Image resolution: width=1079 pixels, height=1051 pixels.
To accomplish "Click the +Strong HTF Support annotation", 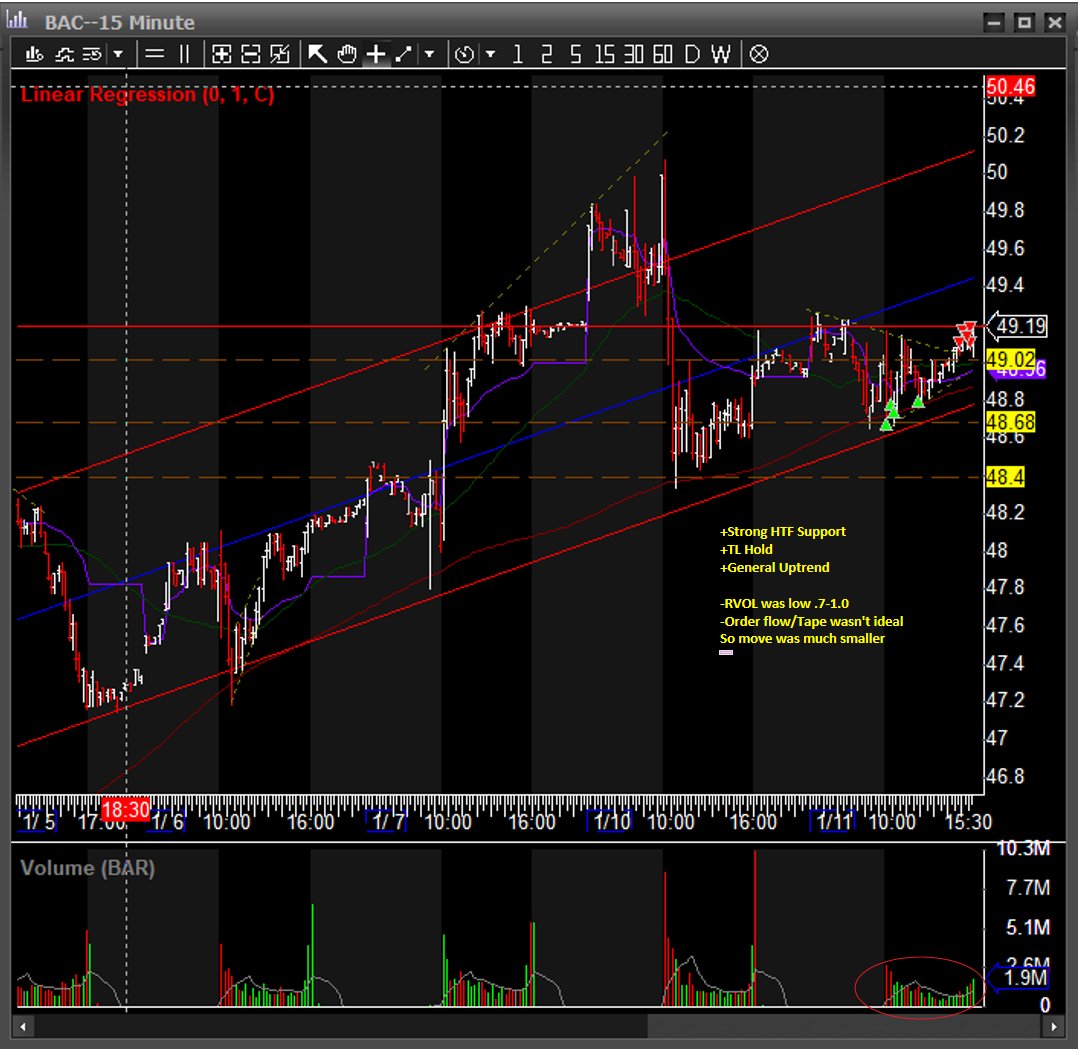I will [783, 531].
